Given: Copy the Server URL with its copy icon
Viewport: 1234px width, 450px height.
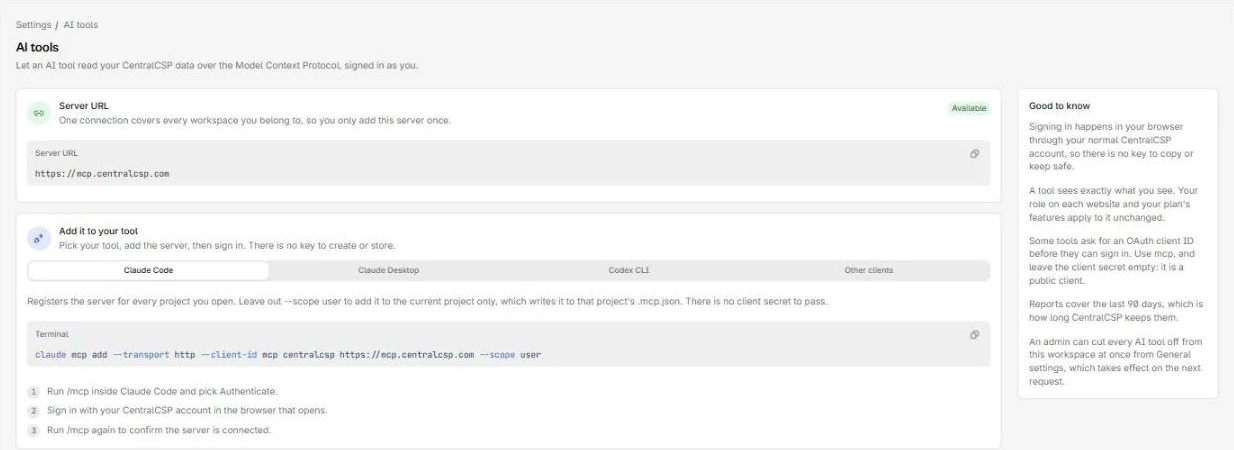Looking at the screenshot, I should point(974,153).
